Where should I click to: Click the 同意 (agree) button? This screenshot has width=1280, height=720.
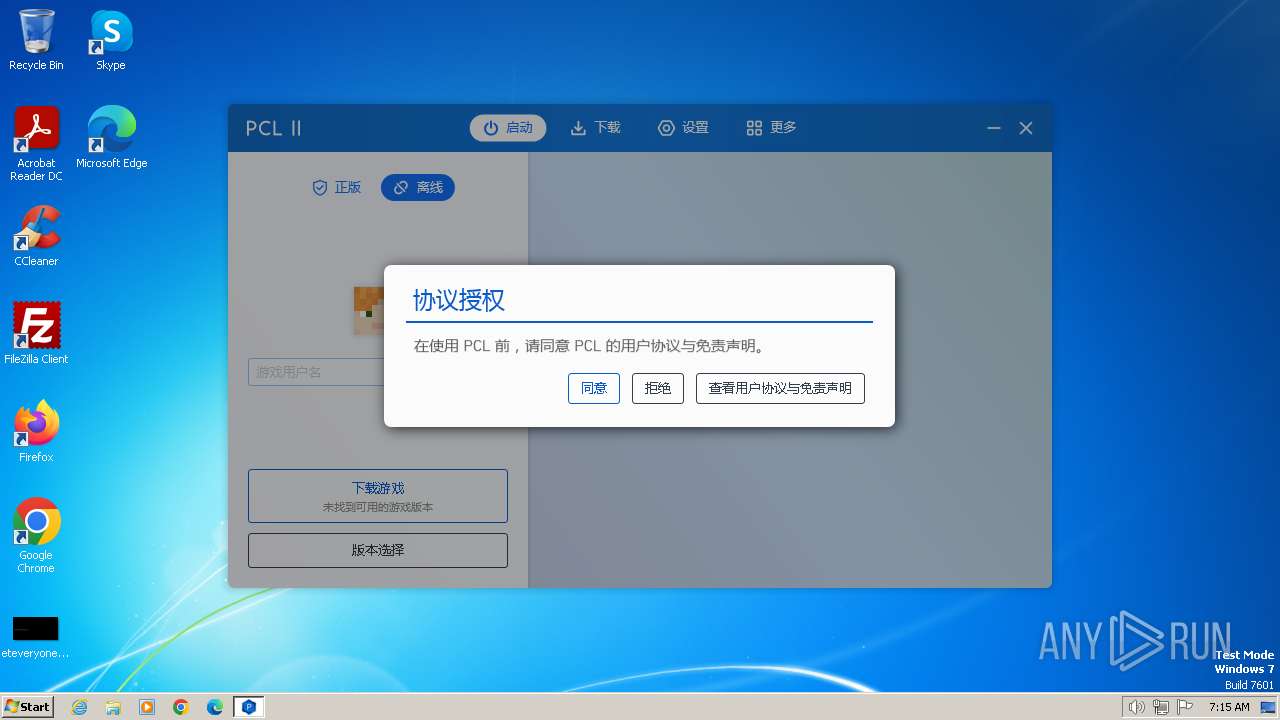594,388
